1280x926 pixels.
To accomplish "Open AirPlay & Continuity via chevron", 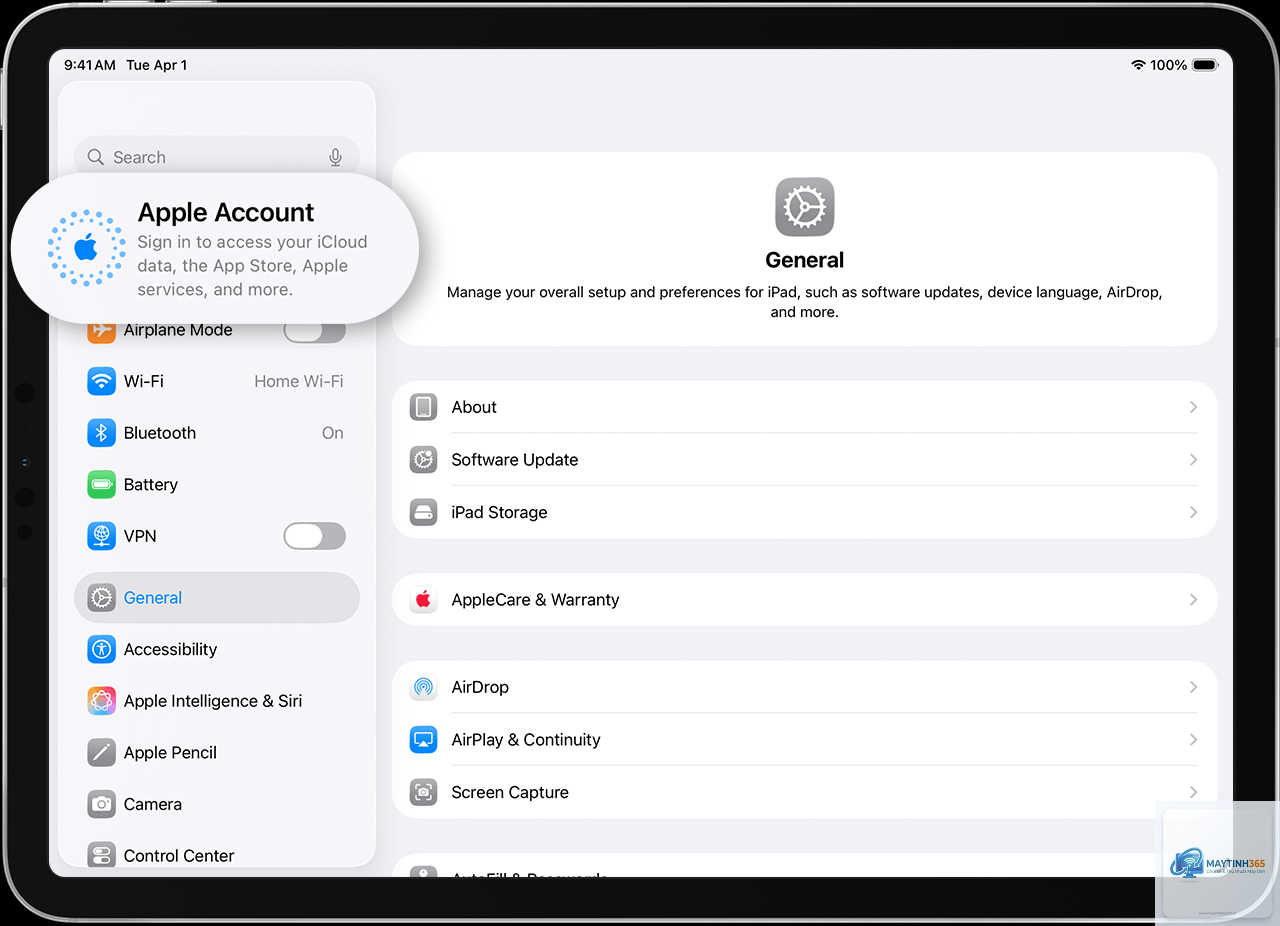I will (1193, 740).
